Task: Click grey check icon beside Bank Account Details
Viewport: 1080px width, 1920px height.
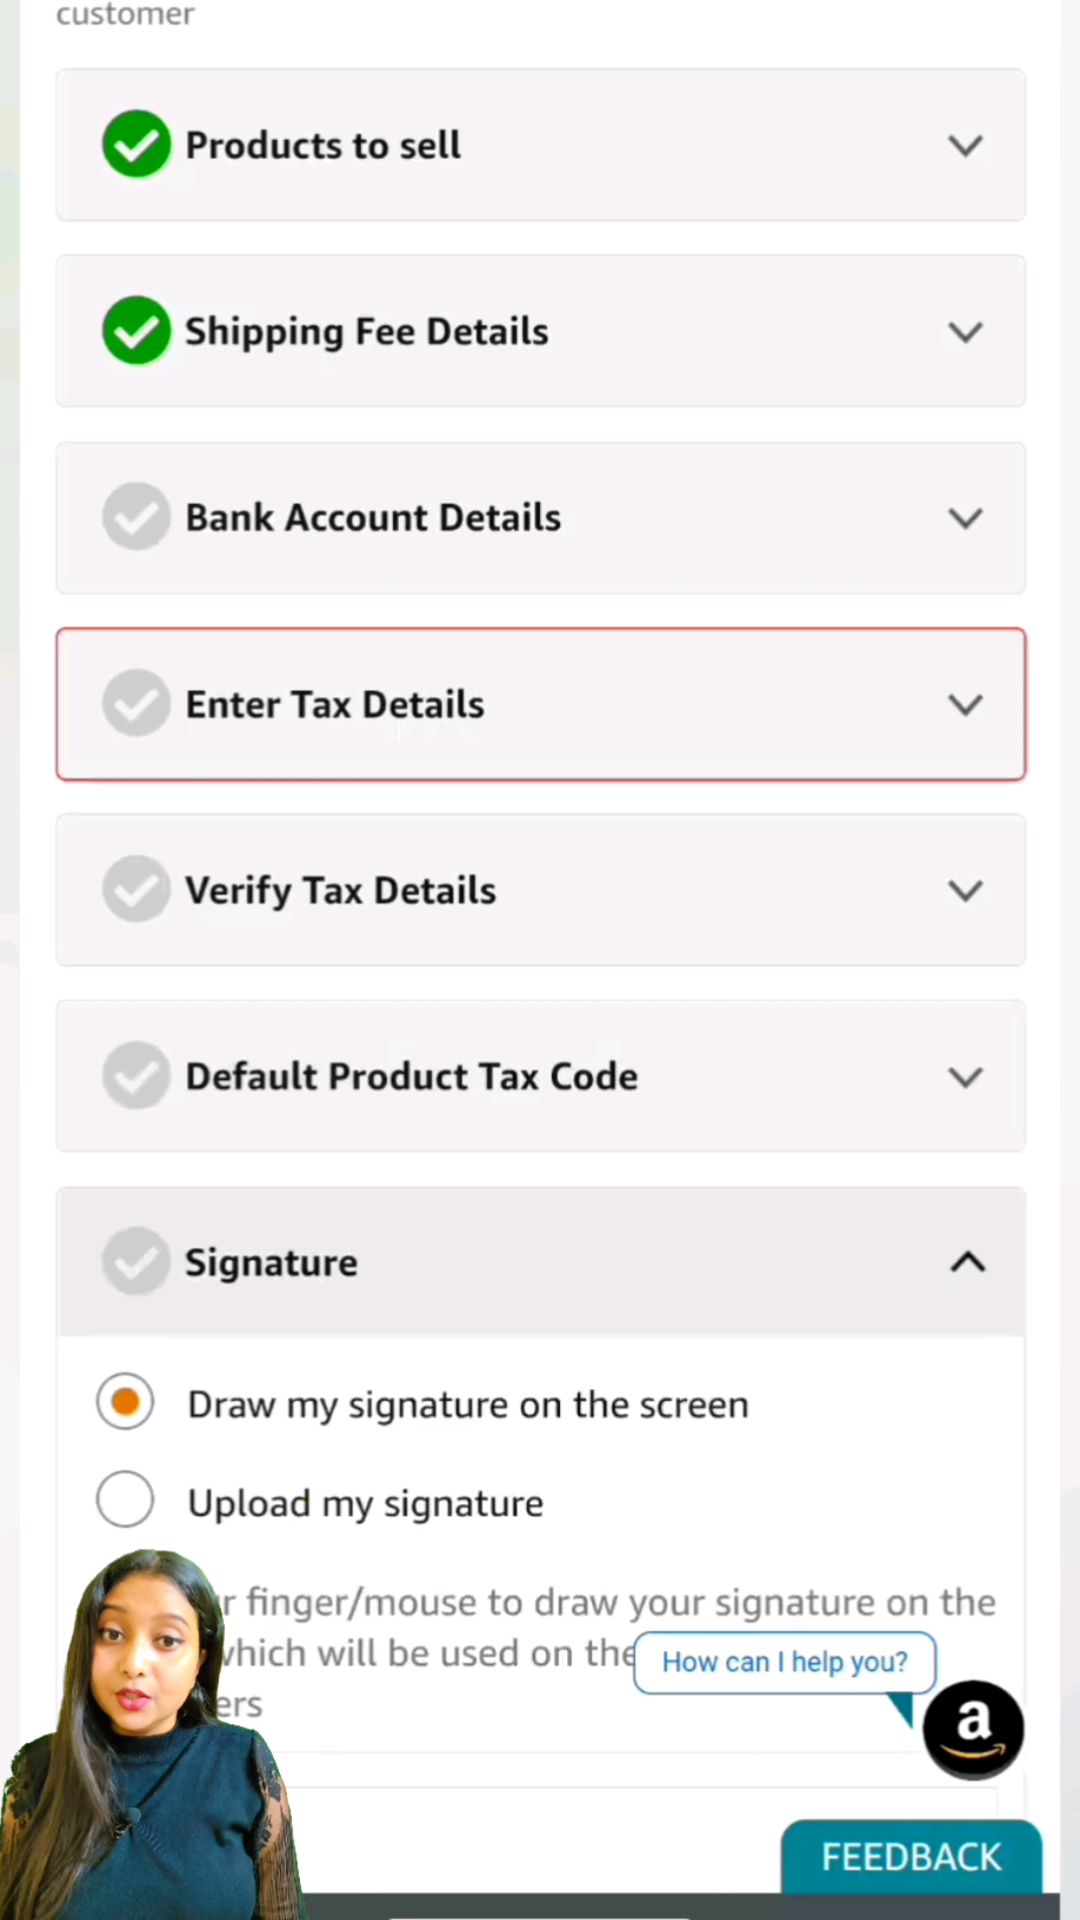Action: (x=136, y=517)
